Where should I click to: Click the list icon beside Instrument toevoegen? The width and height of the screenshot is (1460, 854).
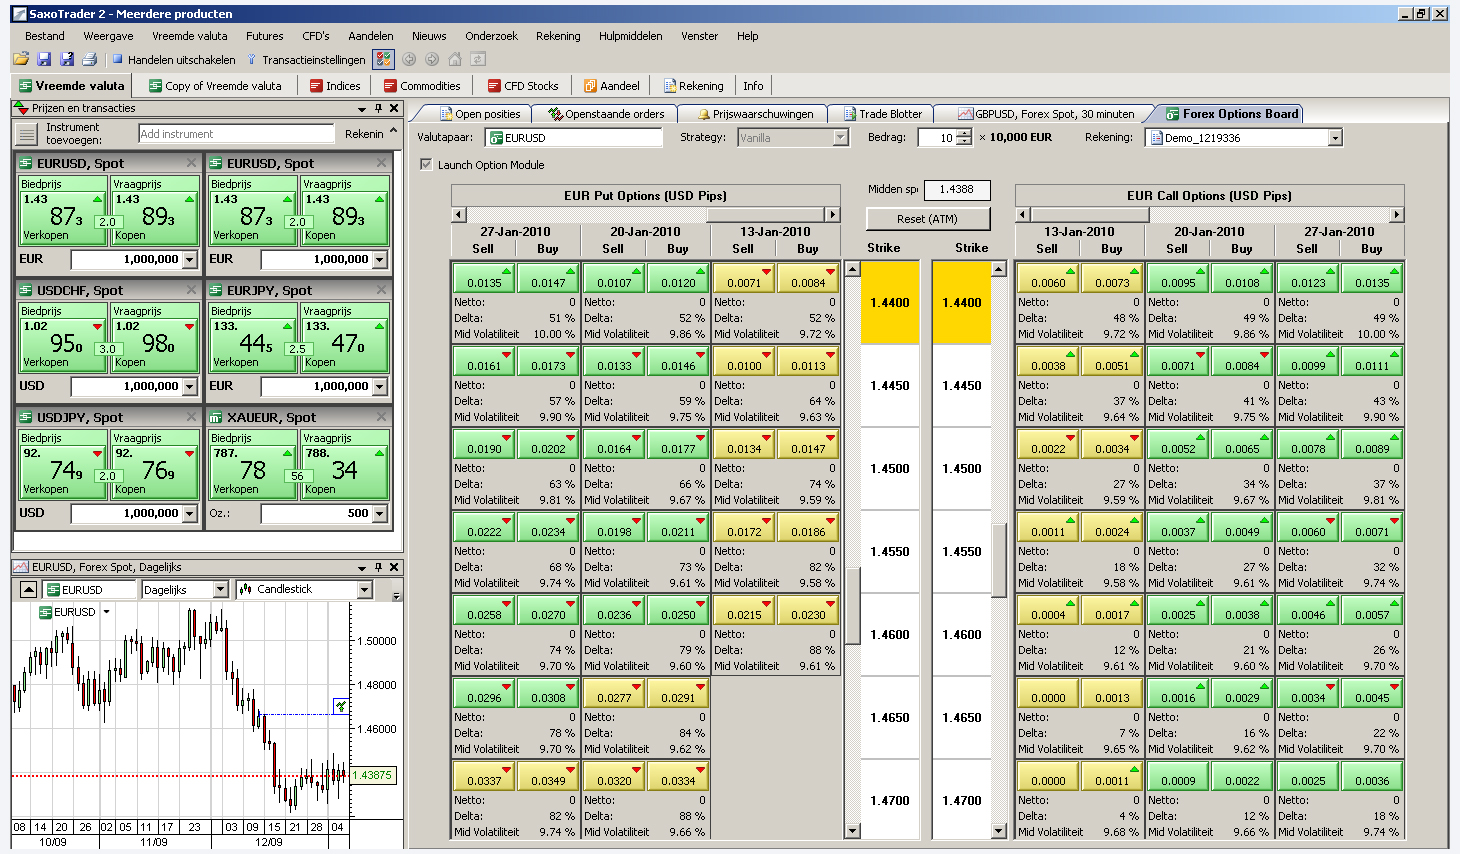26,134
